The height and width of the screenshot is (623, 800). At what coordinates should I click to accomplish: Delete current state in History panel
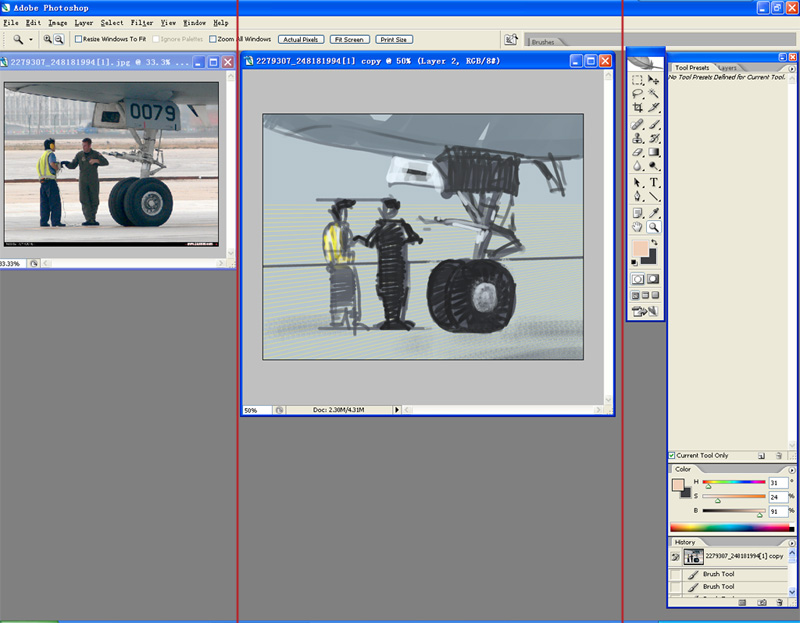point(779,603)
